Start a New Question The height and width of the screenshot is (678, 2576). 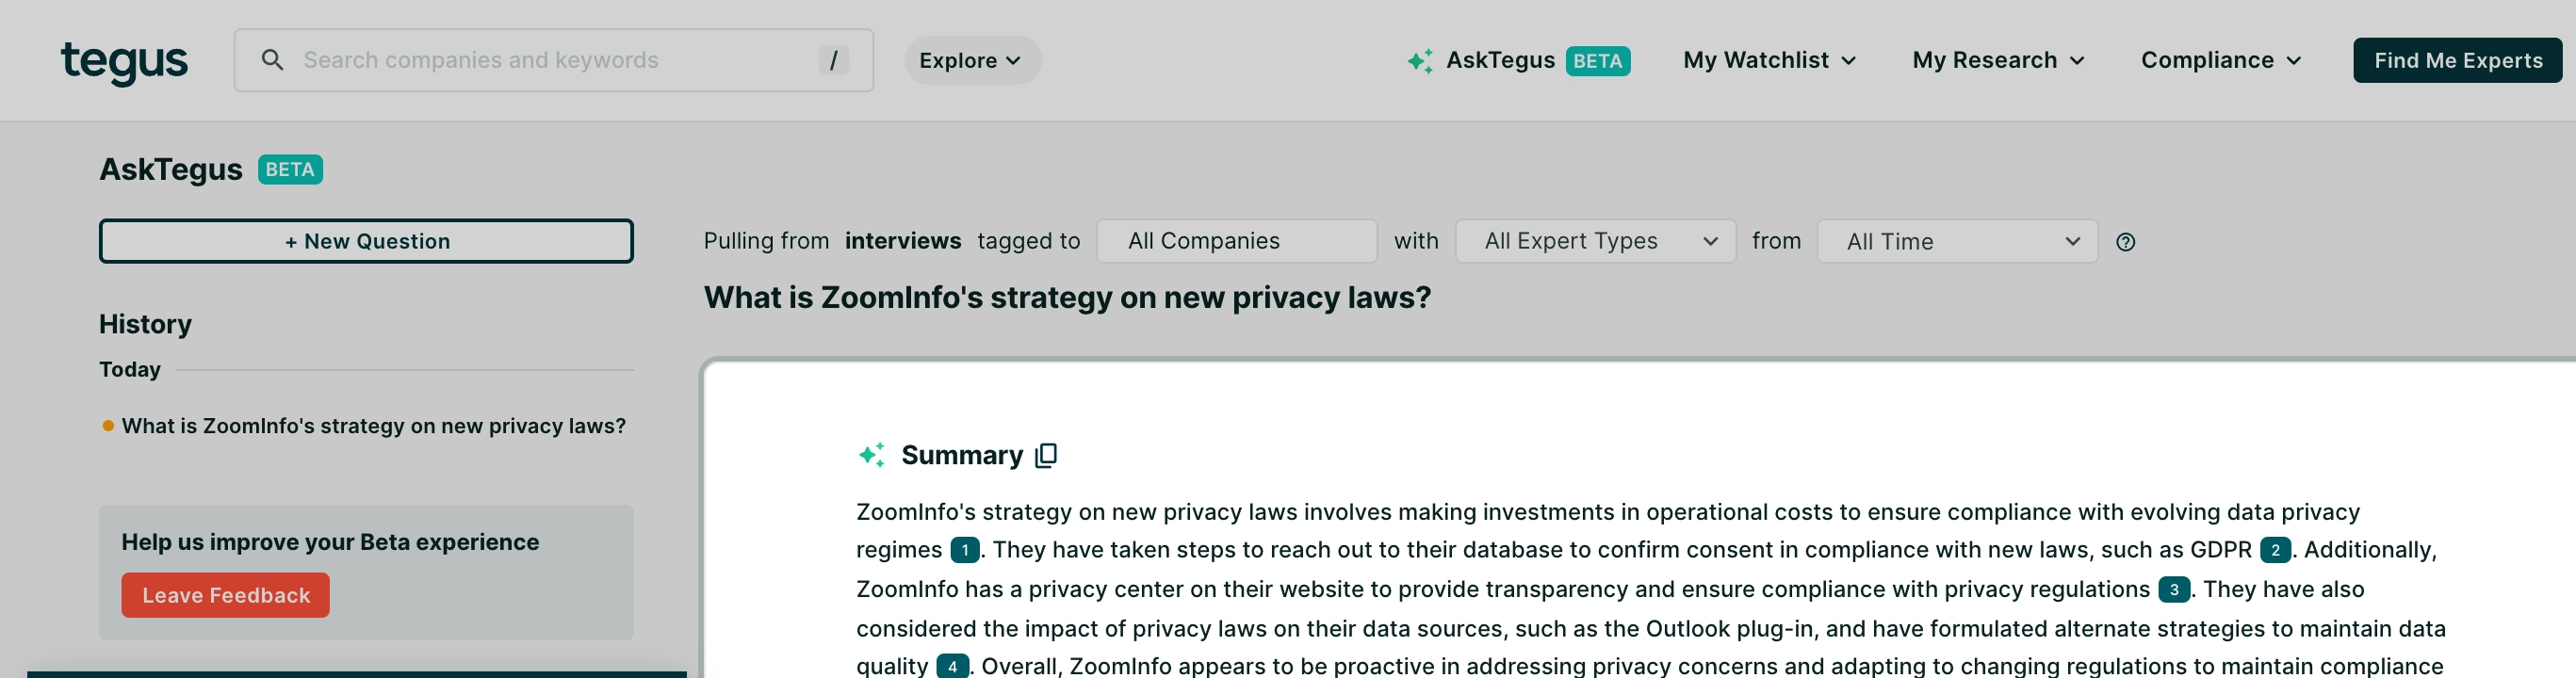366,241
